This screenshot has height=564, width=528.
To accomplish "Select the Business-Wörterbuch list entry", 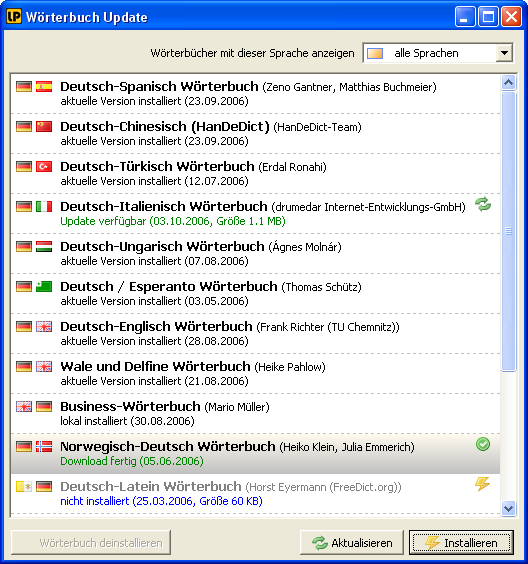I will tap(255, 413).
